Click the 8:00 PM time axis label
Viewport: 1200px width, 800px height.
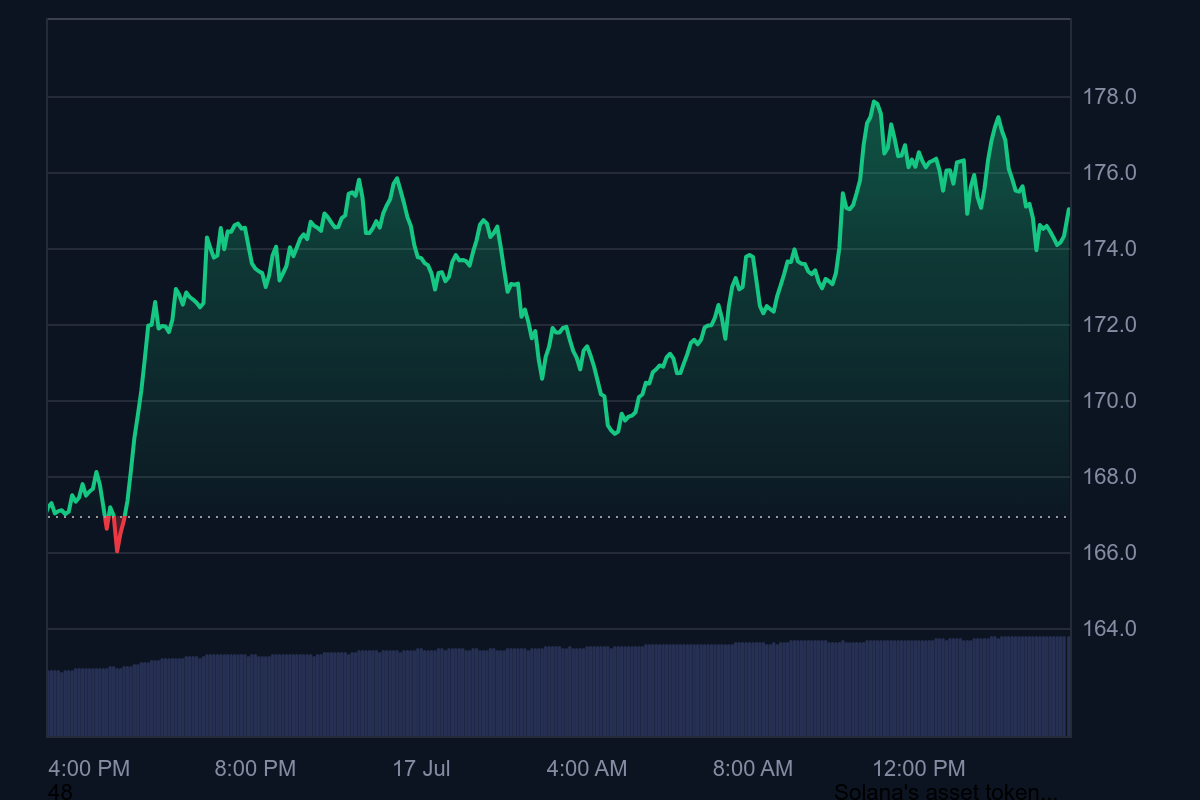click(x=255, y=768)
